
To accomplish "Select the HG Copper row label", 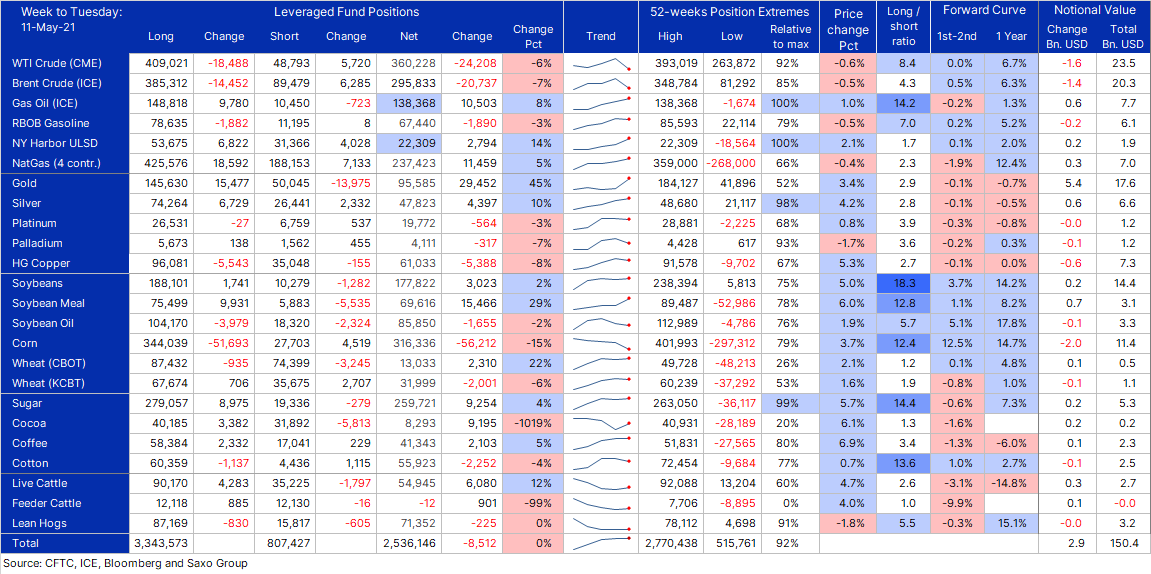I will point(41,264).
